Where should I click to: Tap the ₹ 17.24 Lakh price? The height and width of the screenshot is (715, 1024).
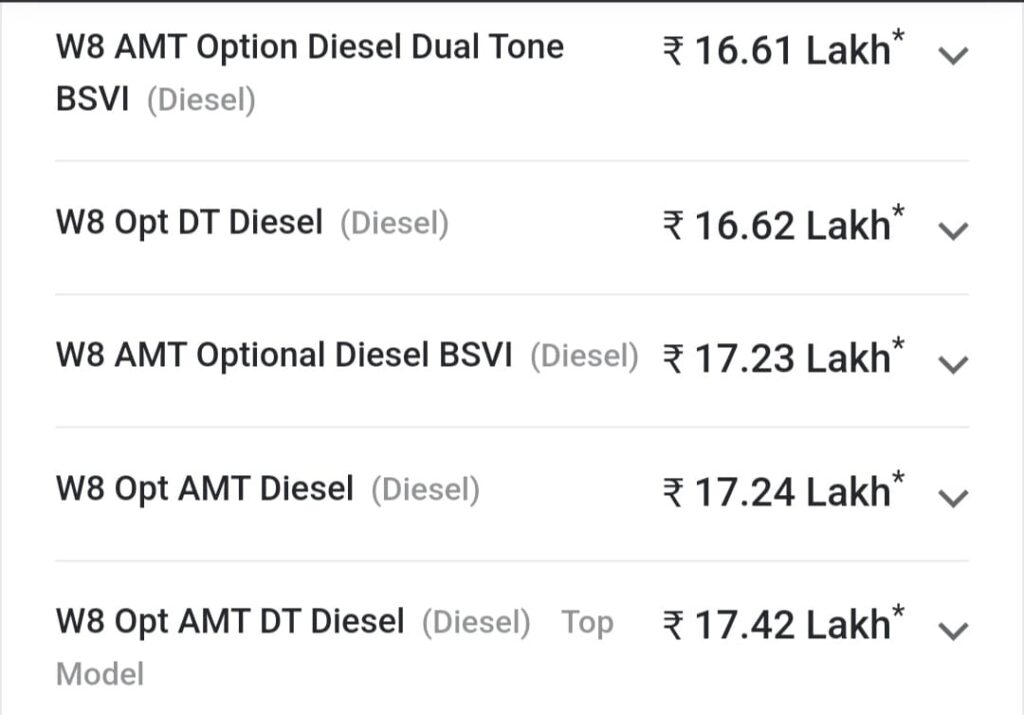click(784, 491)
